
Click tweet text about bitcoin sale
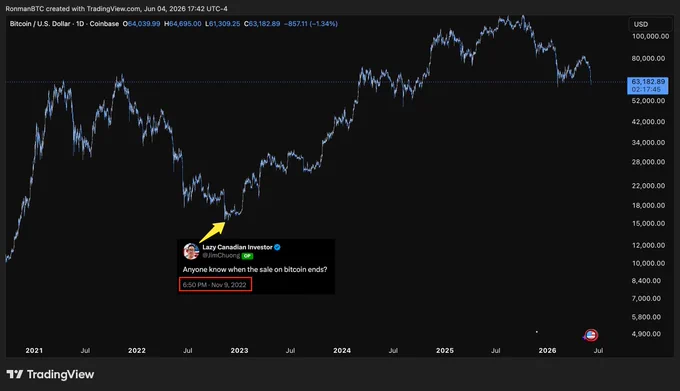click(255, 269)
